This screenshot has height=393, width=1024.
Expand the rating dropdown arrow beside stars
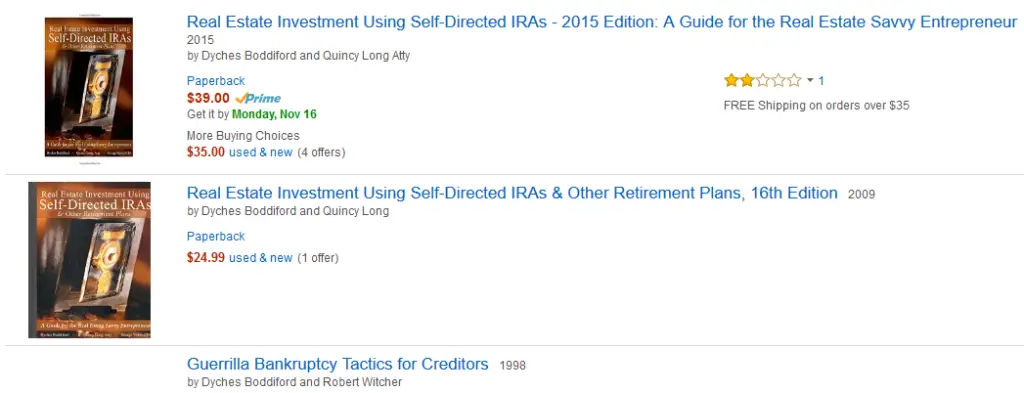click(x=810, y=81)
